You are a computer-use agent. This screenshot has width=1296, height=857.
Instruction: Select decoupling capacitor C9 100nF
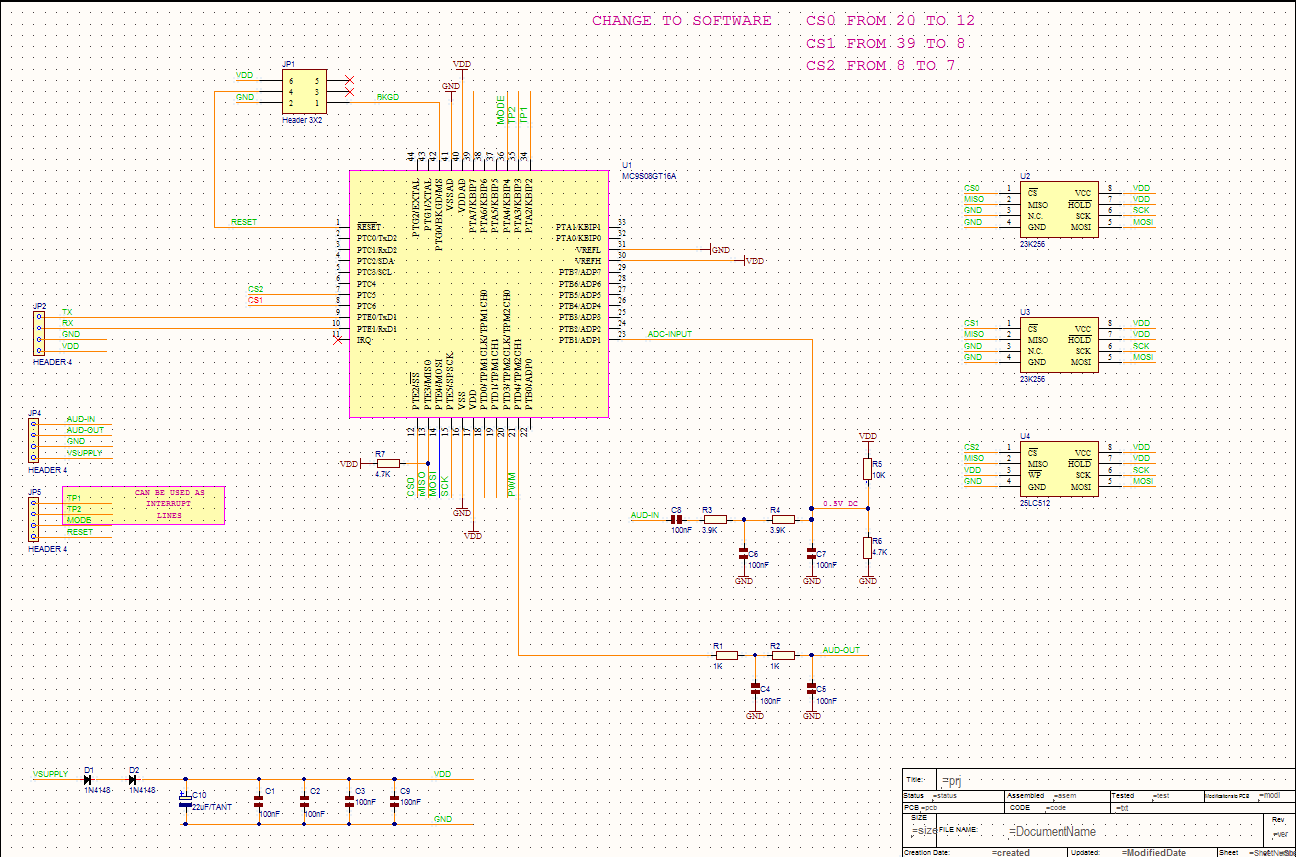click(x=393, y=801)
